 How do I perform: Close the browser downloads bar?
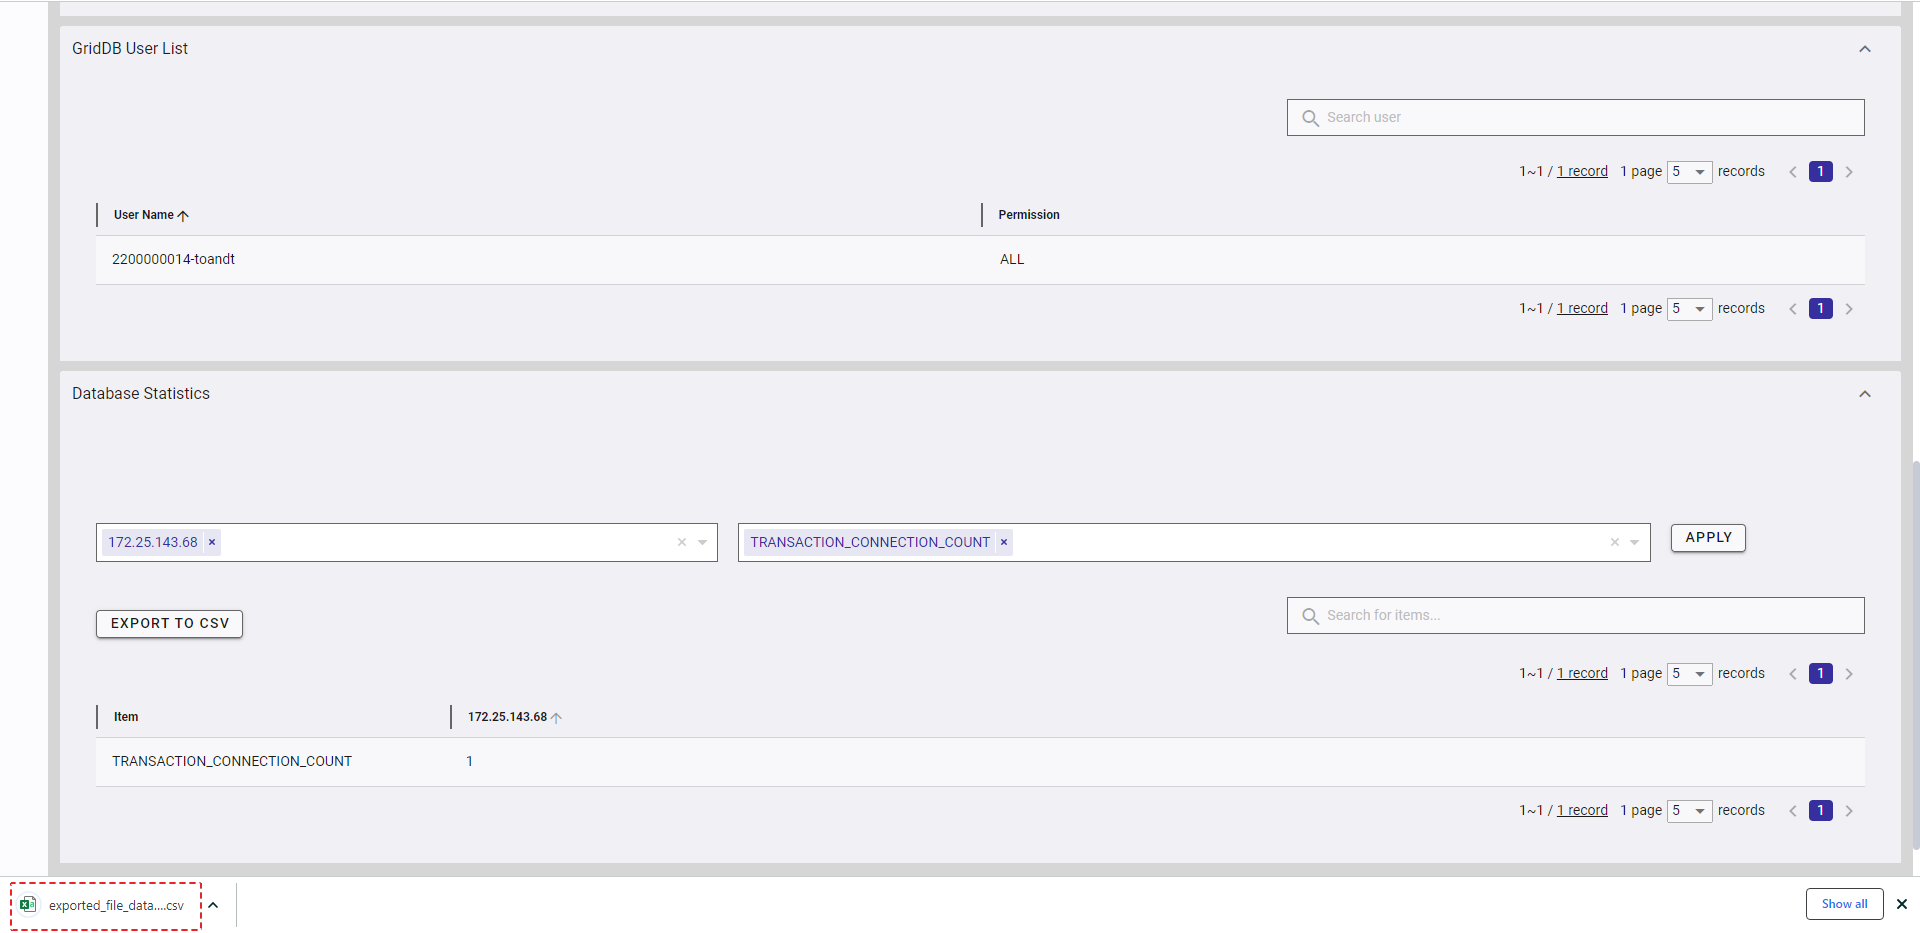(x=1902, y=904)
